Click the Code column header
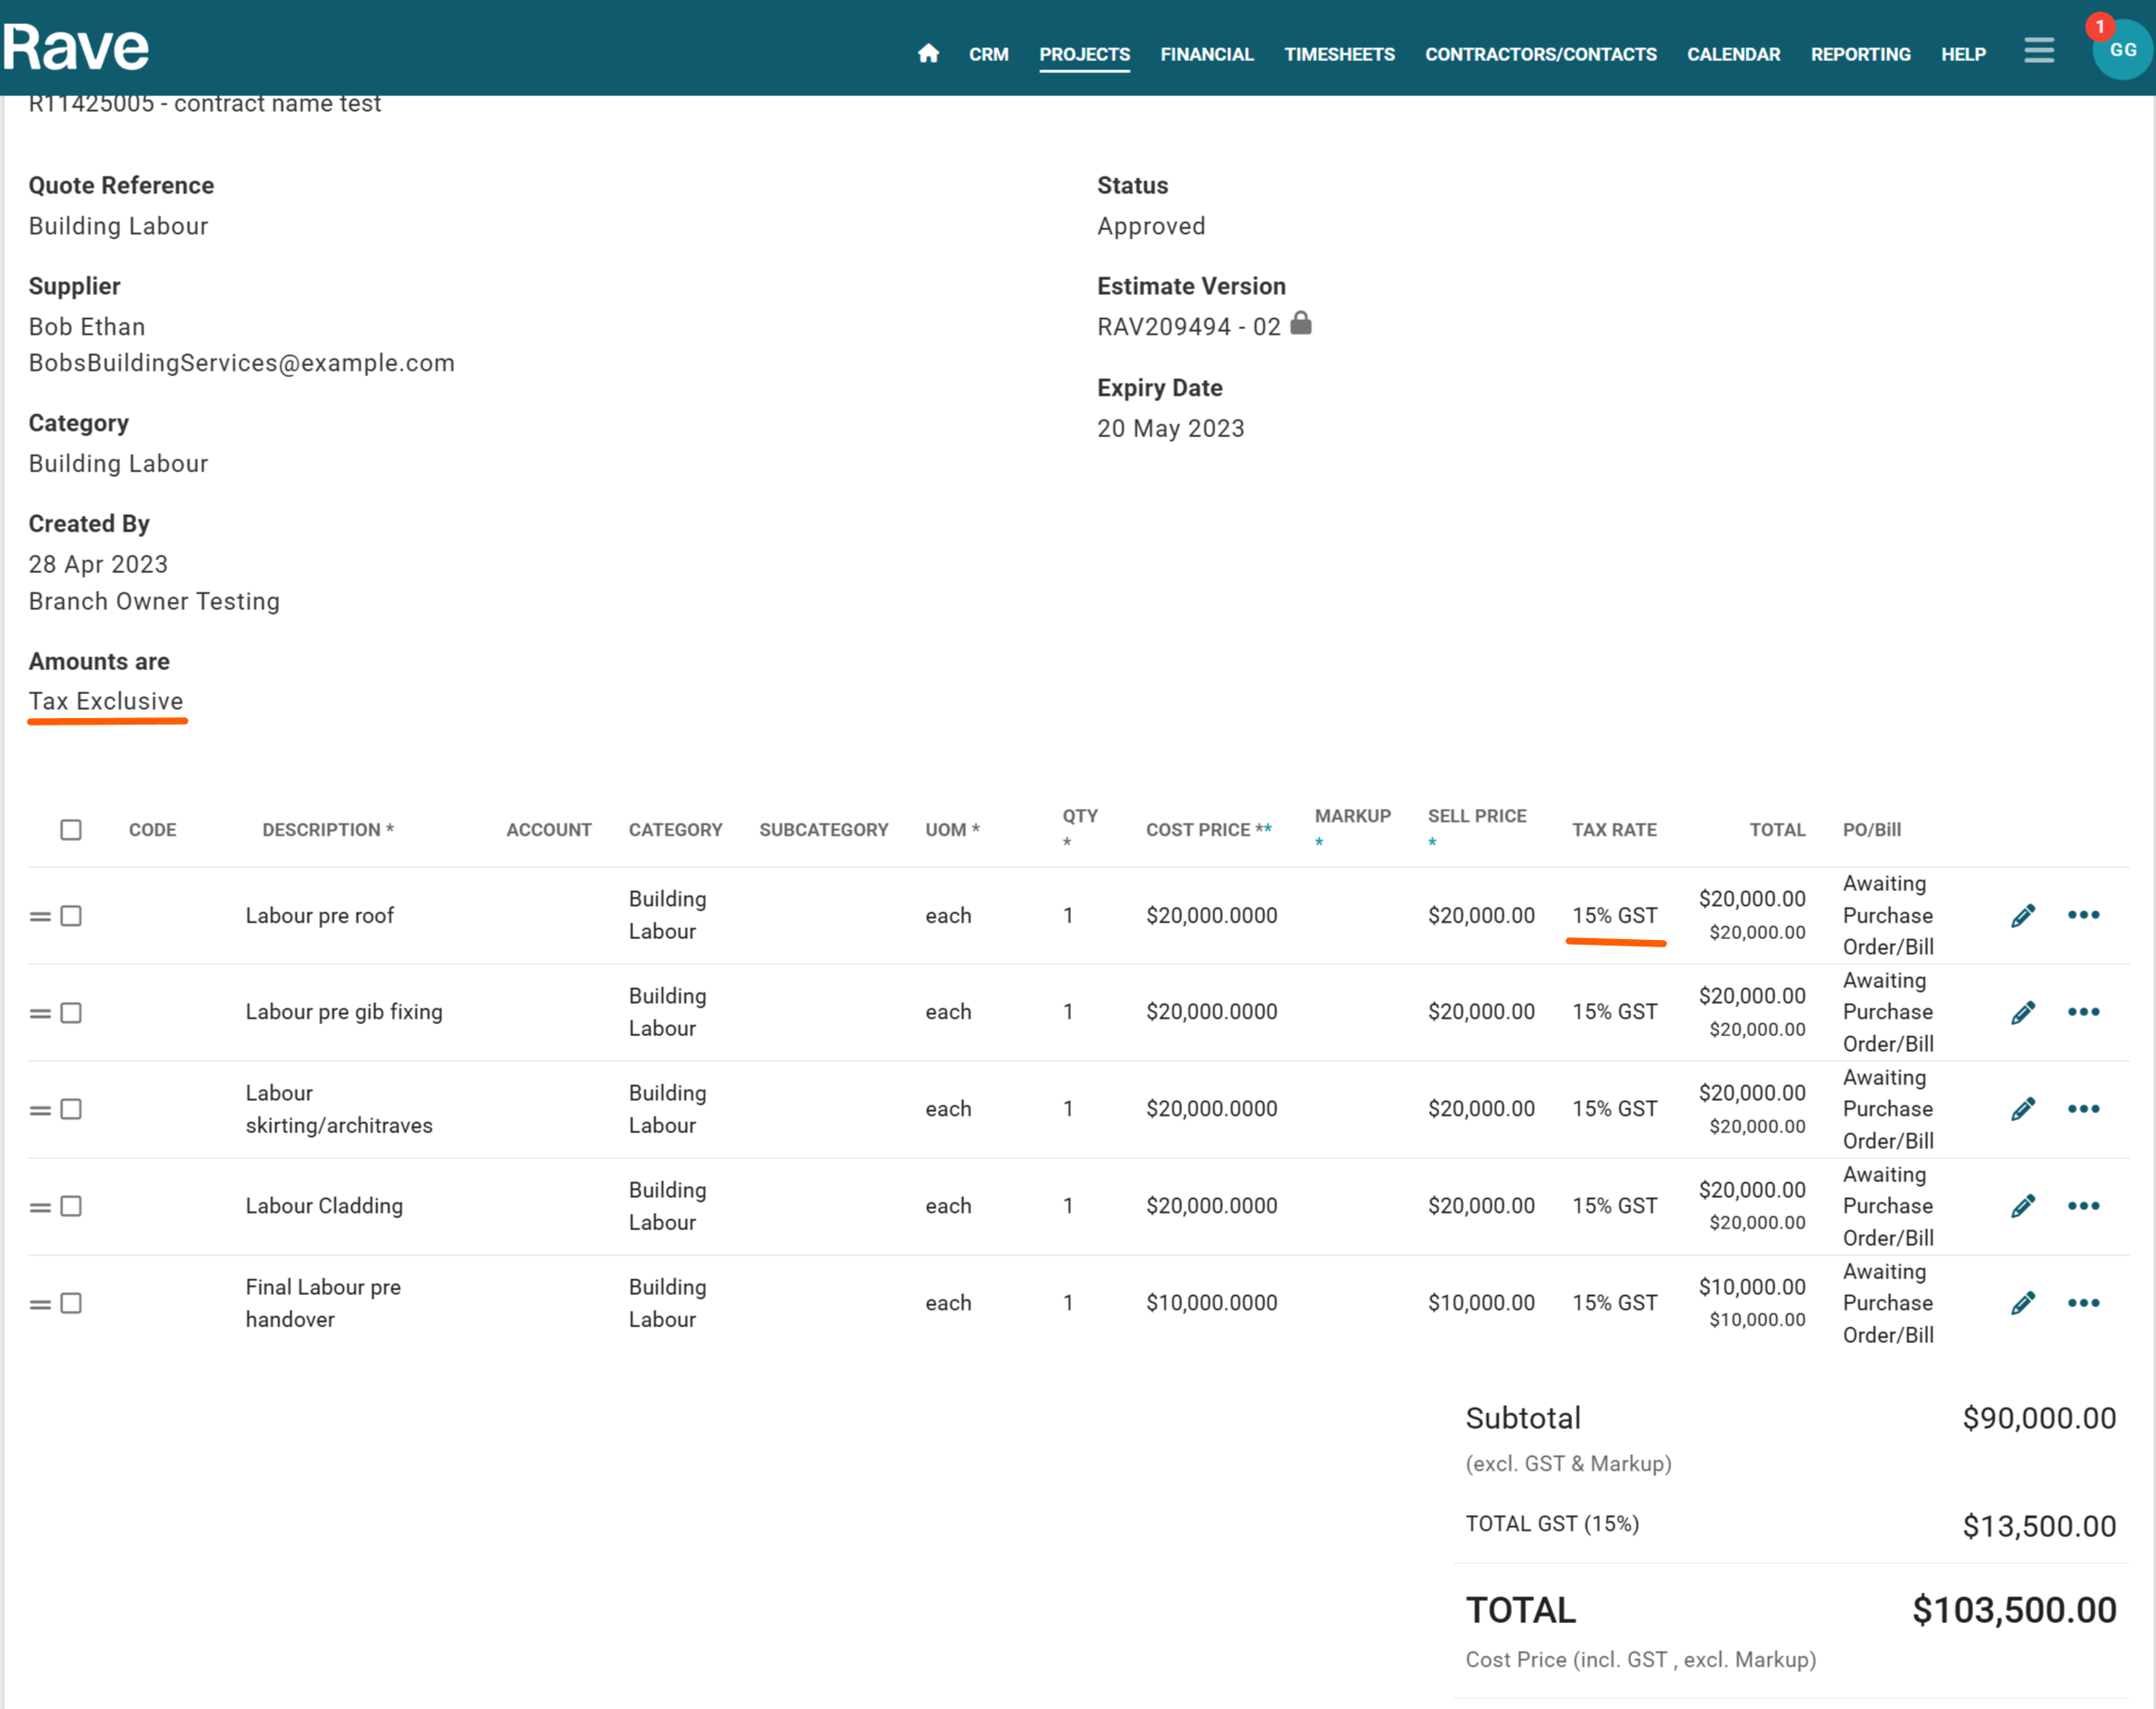Viewport: 2156px width, 1709px height. pos(152,829)
